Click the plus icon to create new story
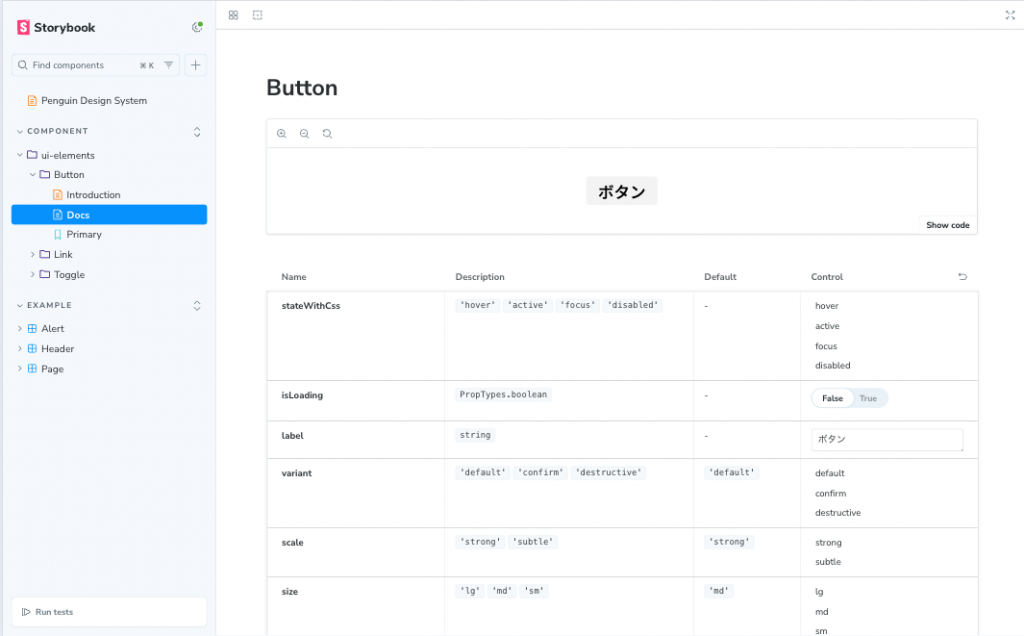1024x636 pixels. (x=196, y=65)
